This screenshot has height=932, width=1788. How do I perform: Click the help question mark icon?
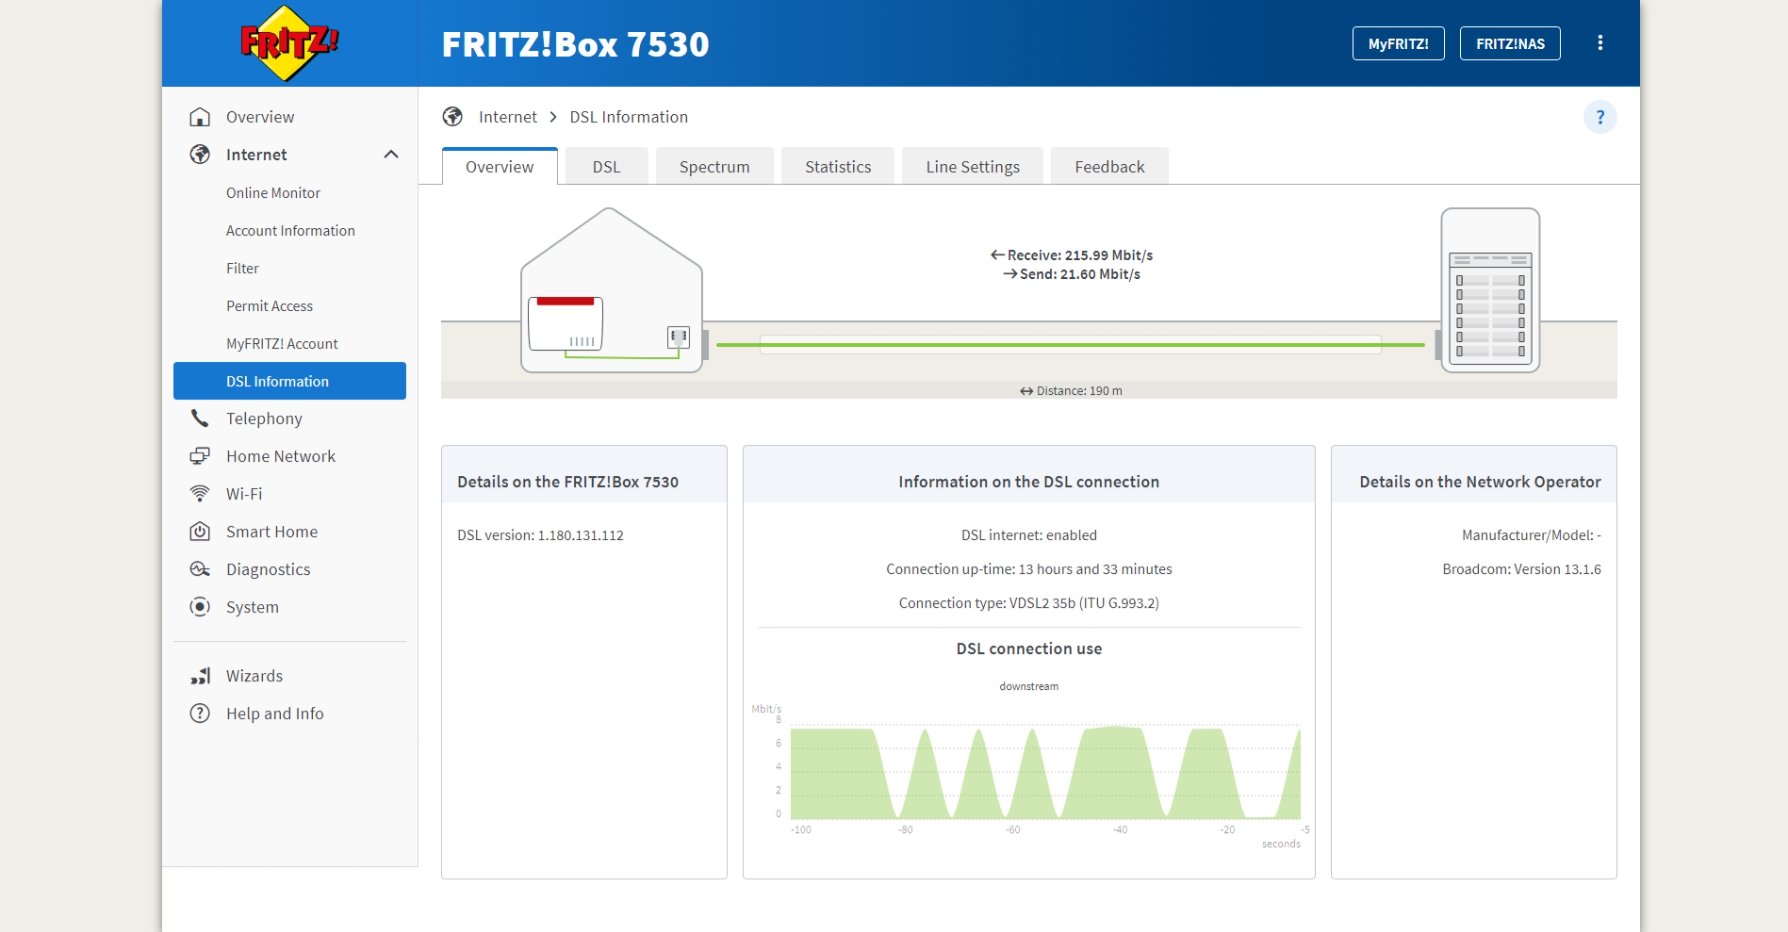[1599, 117]
